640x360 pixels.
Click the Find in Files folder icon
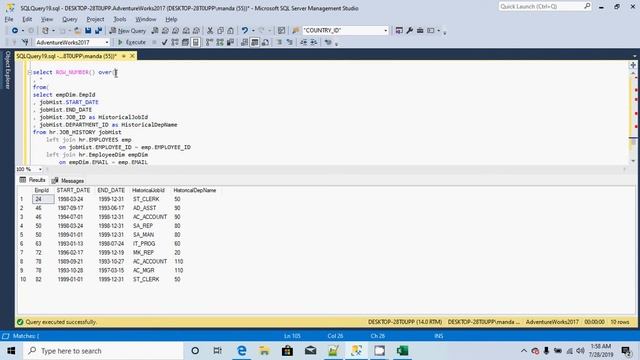[x=296, y=31]
